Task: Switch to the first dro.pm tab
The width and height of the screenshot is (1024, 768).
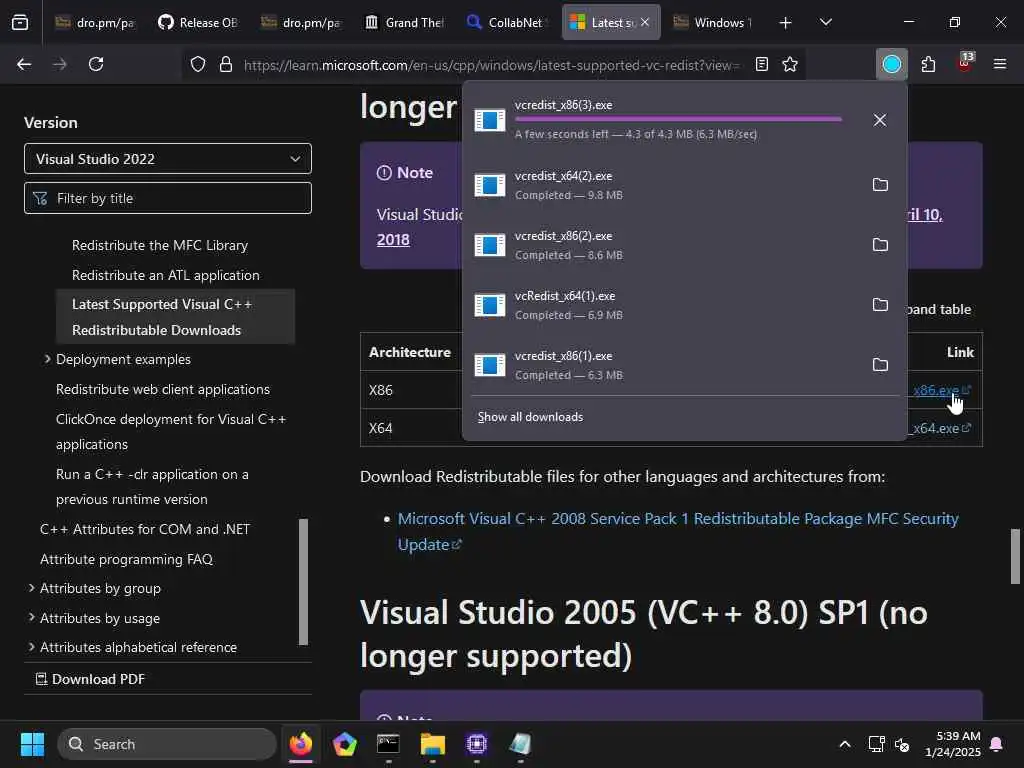Action: (95, 23)
